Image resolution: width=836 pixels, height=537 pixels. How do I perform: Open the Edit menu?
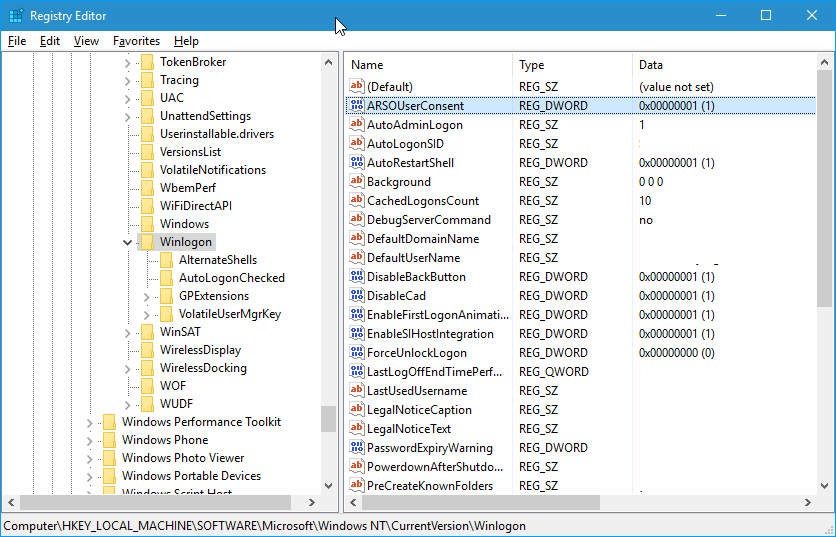(50, 41)
